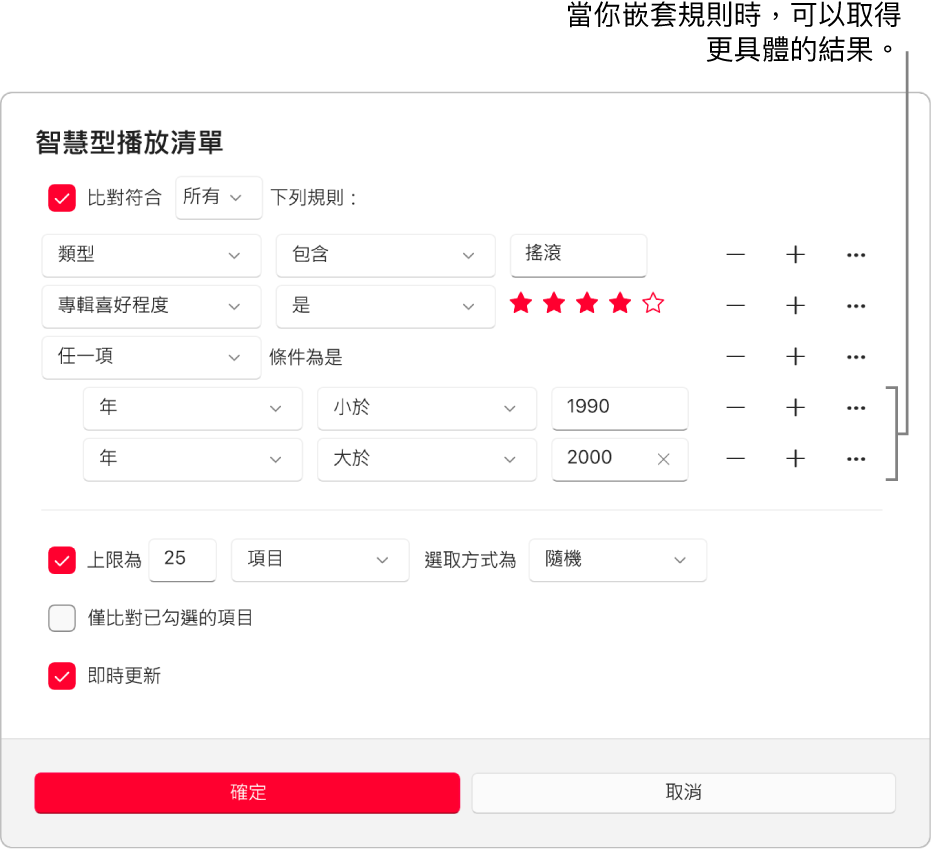Open the 包含 comparison dropdown
934x849 pixels.
[x=385, y=255]
